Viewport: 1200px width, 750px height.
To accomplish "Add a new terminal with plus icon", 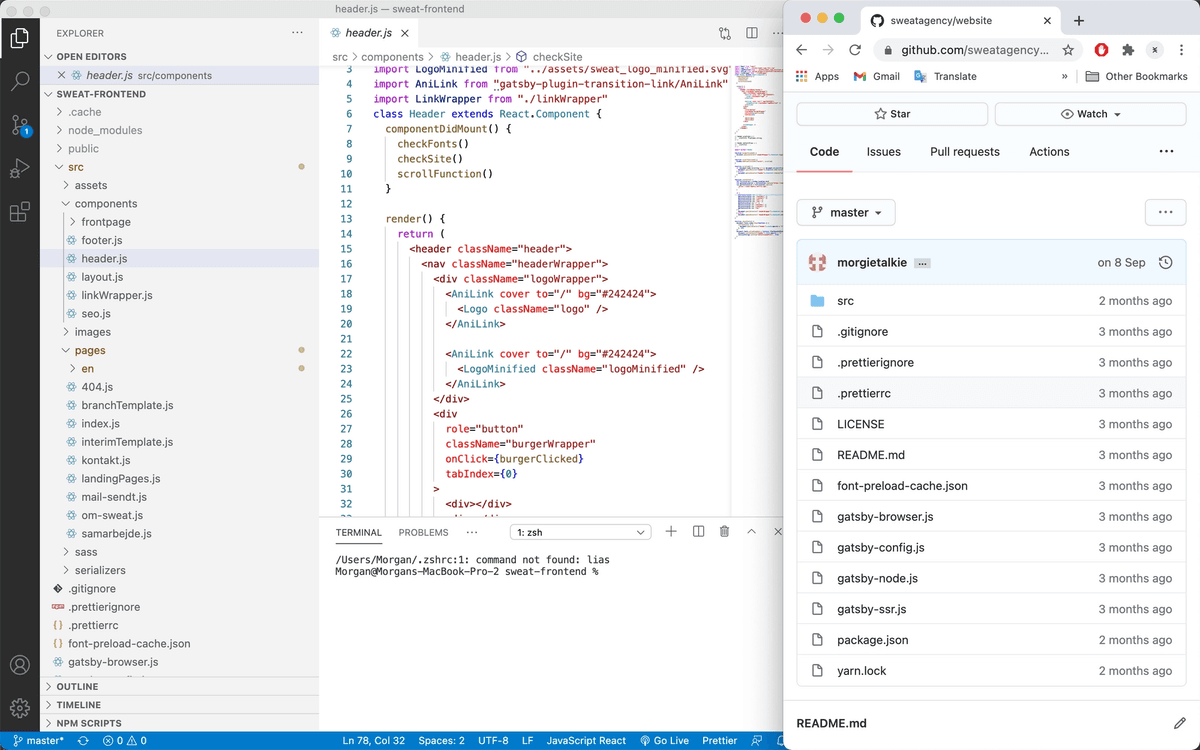I will click(x=671, y=532).
